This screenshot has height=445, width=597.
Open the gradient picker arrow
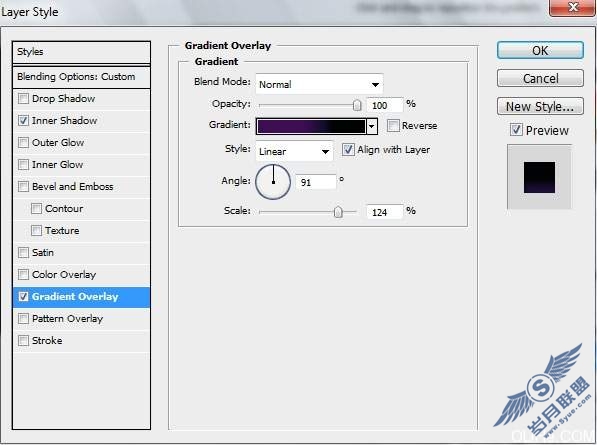pyautogui.click(x=372, y=126)
